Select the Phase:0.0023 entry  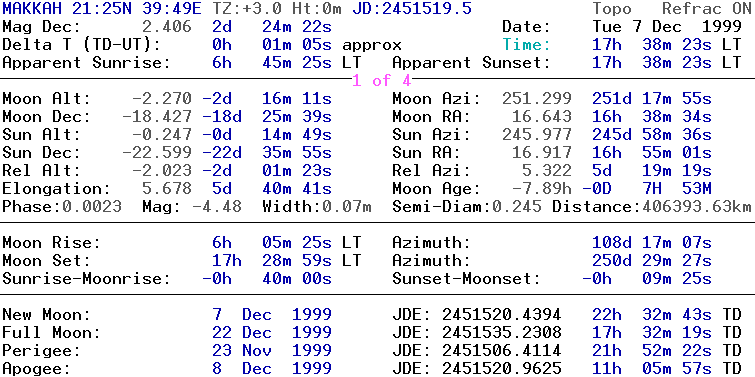coord(62,207)
